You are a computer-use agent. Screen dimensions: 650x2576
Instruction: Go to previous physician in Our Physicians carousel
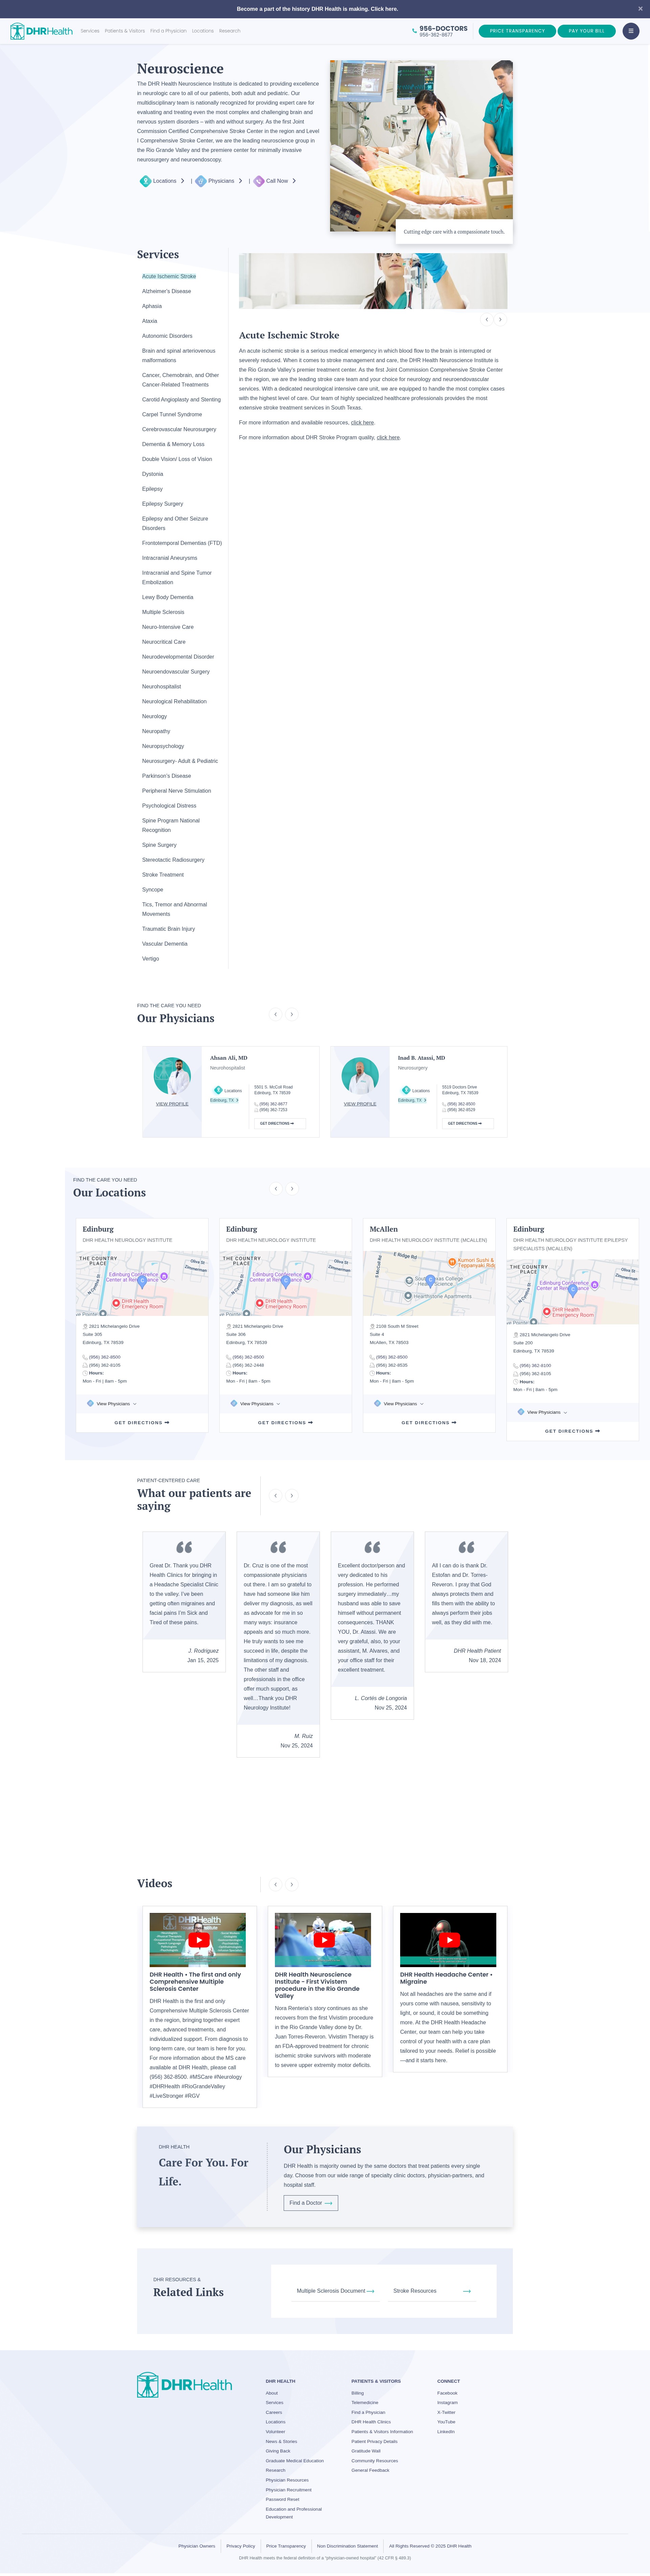[276, 1014]
